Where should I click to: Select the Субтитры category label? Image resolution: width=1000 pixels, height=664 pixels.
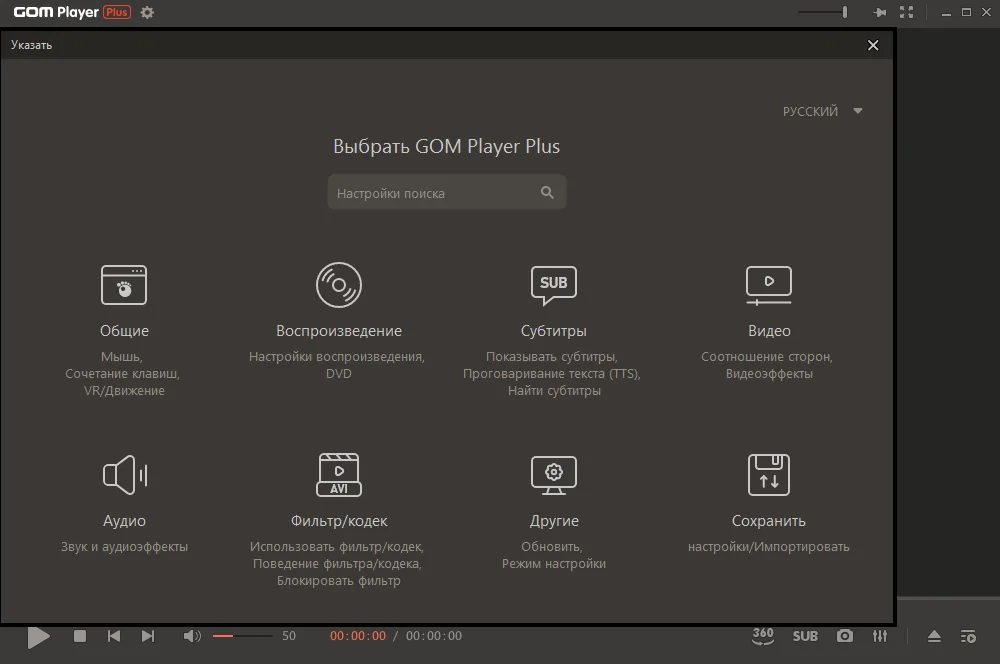(554, 330)
